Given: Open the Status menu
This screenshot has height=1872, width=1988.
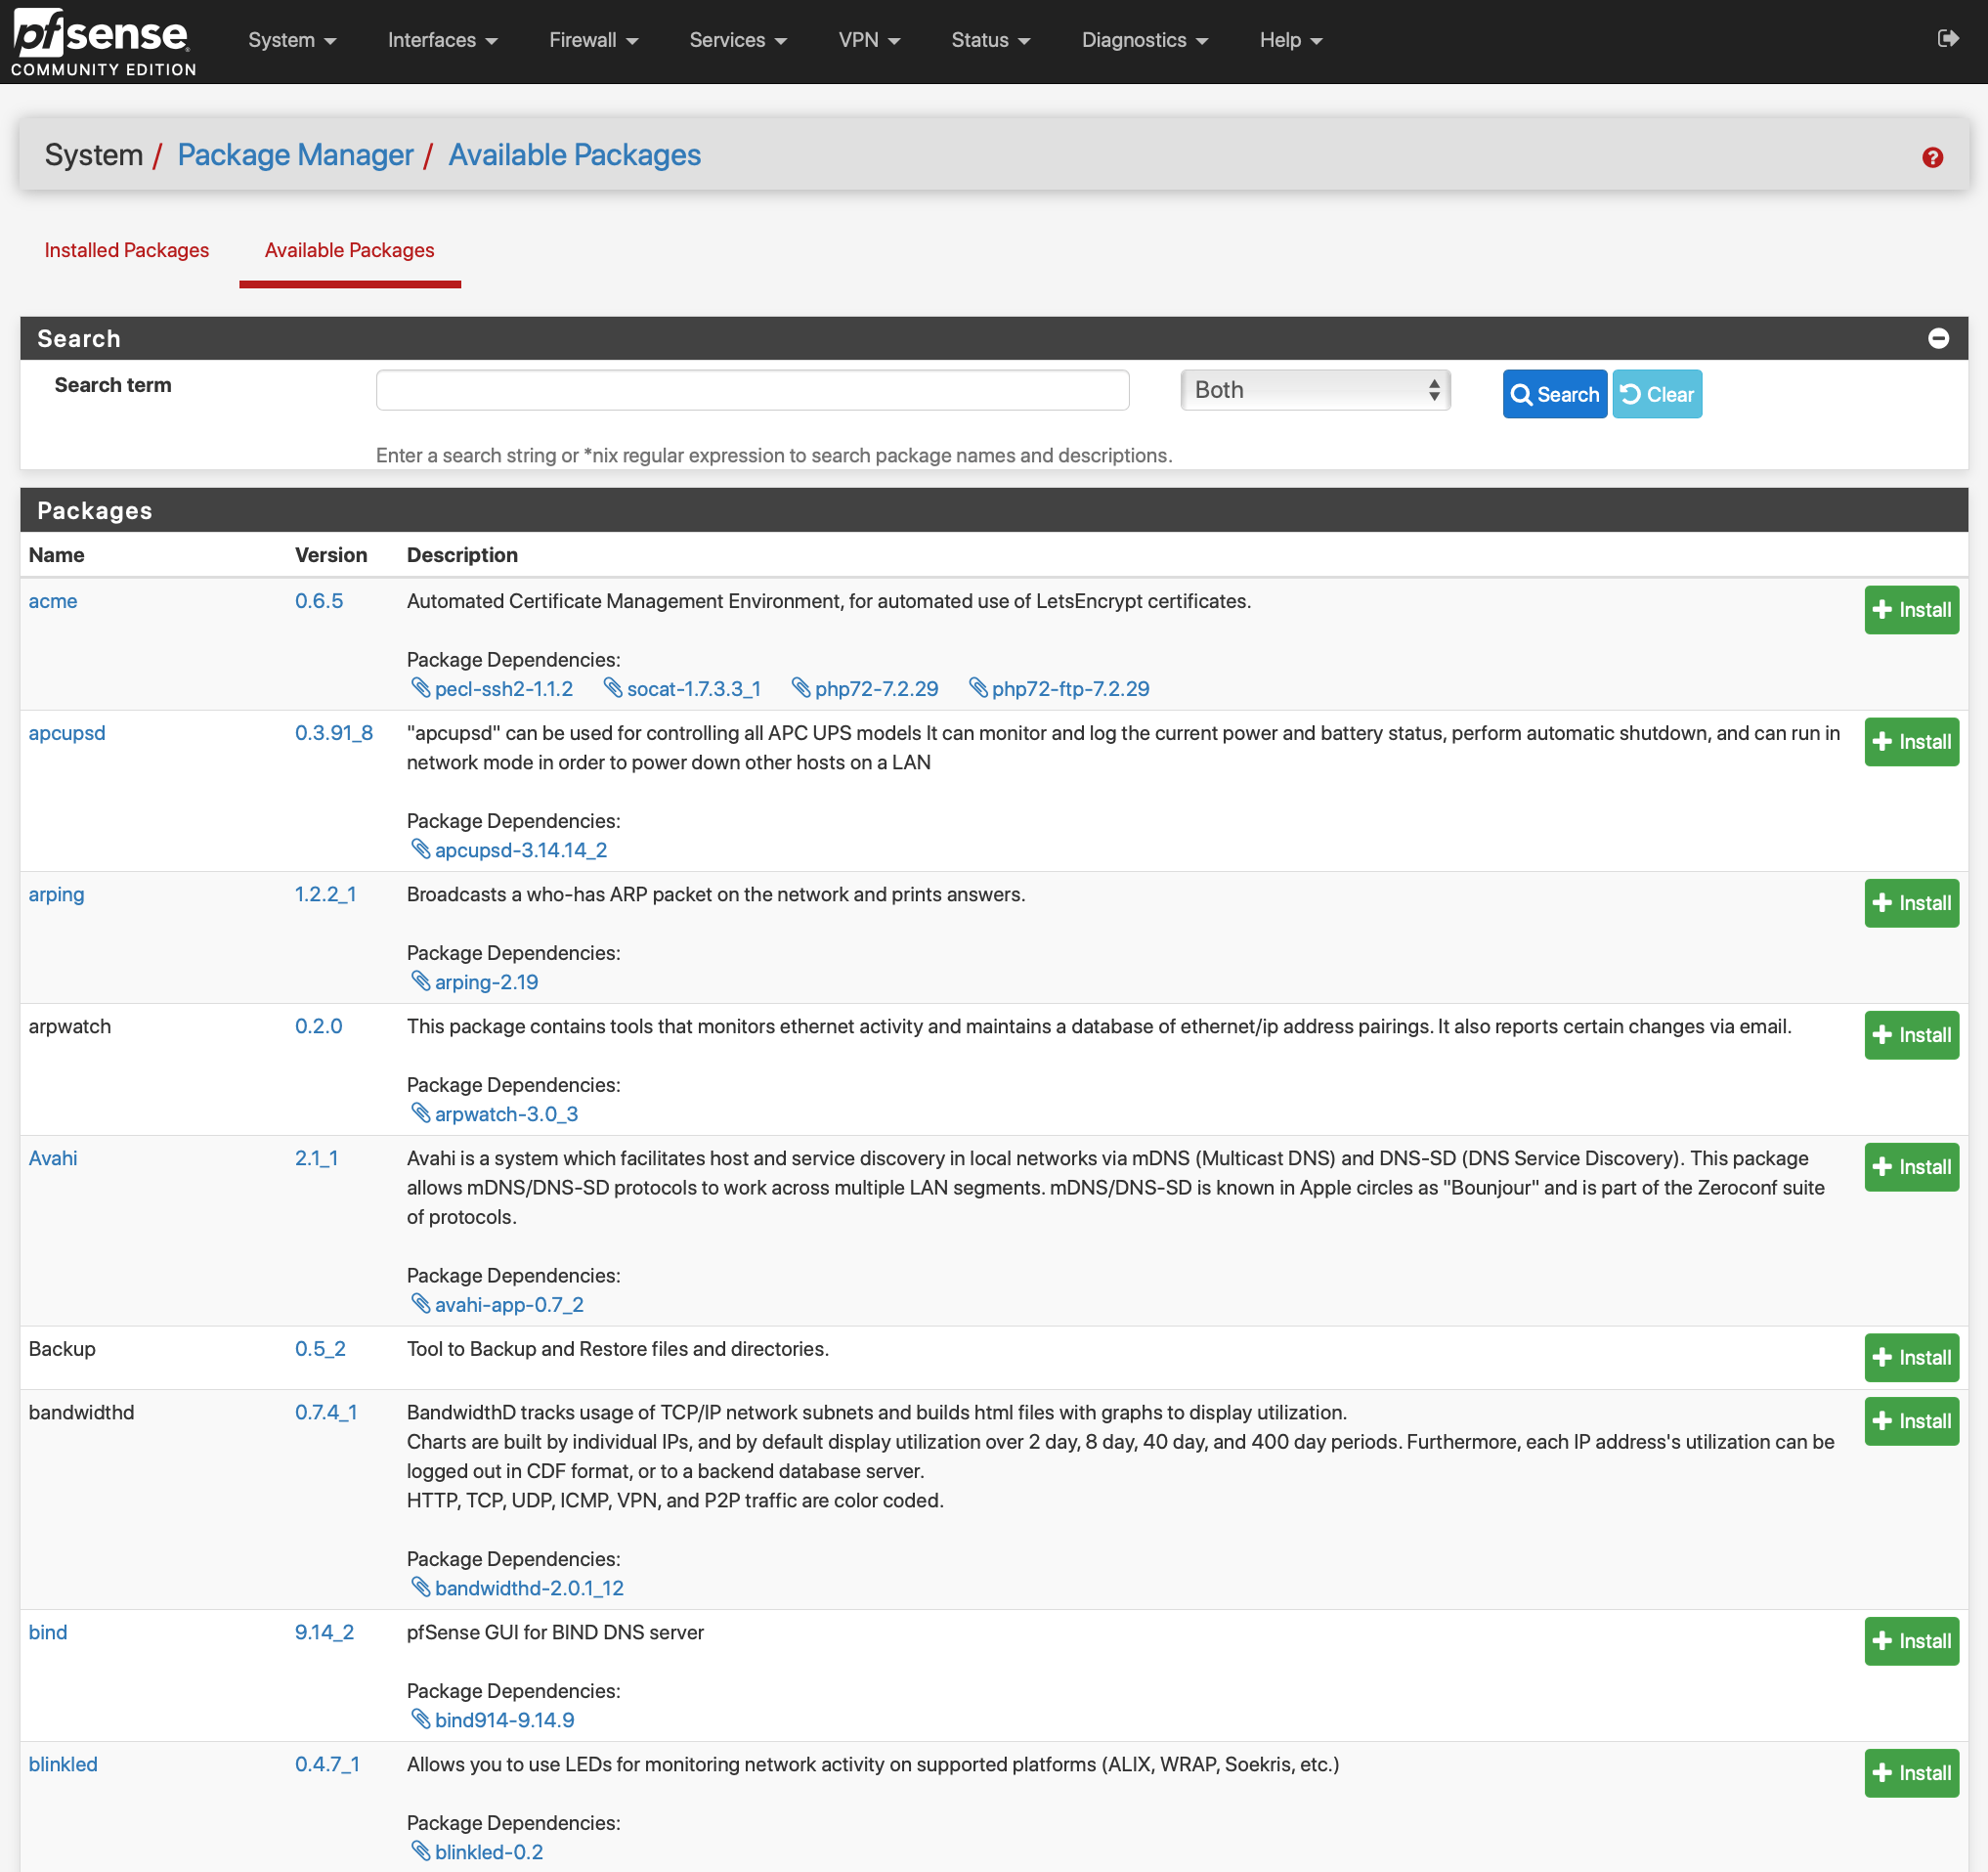Looking at the screenshot, I should (990, 40).
